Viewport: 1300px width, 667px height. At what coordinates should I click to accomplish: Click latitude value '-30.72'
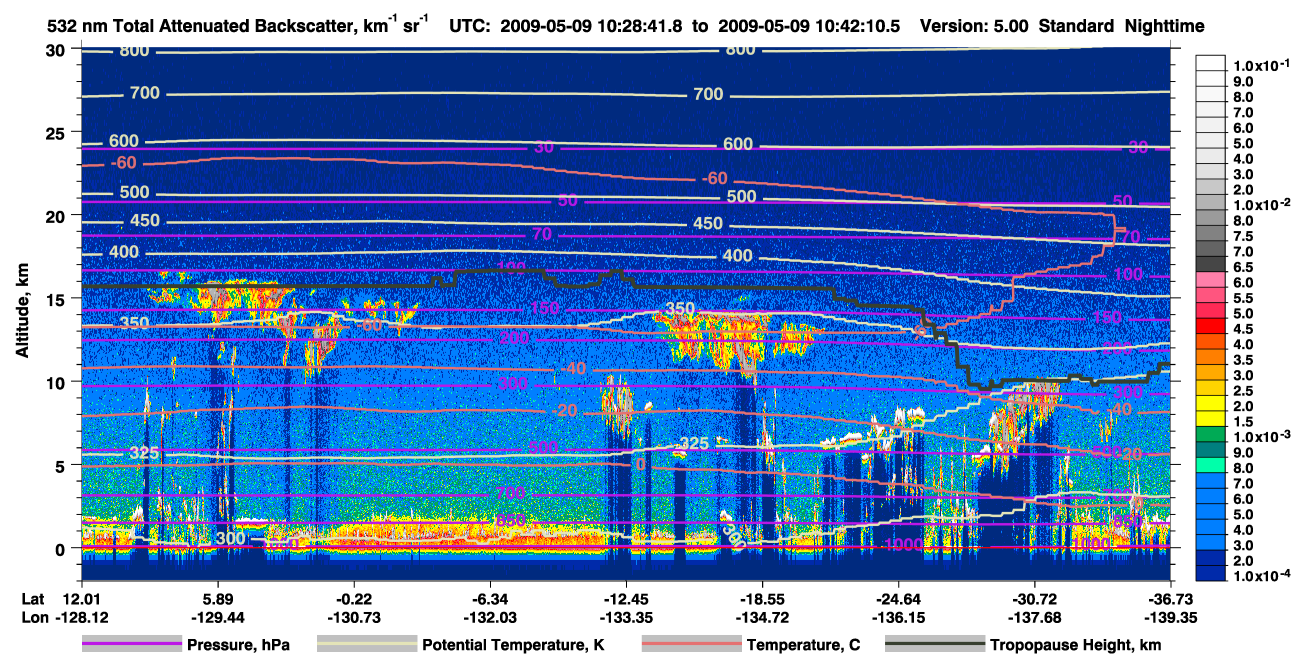pyautogui.click(x=1035, y=598)
